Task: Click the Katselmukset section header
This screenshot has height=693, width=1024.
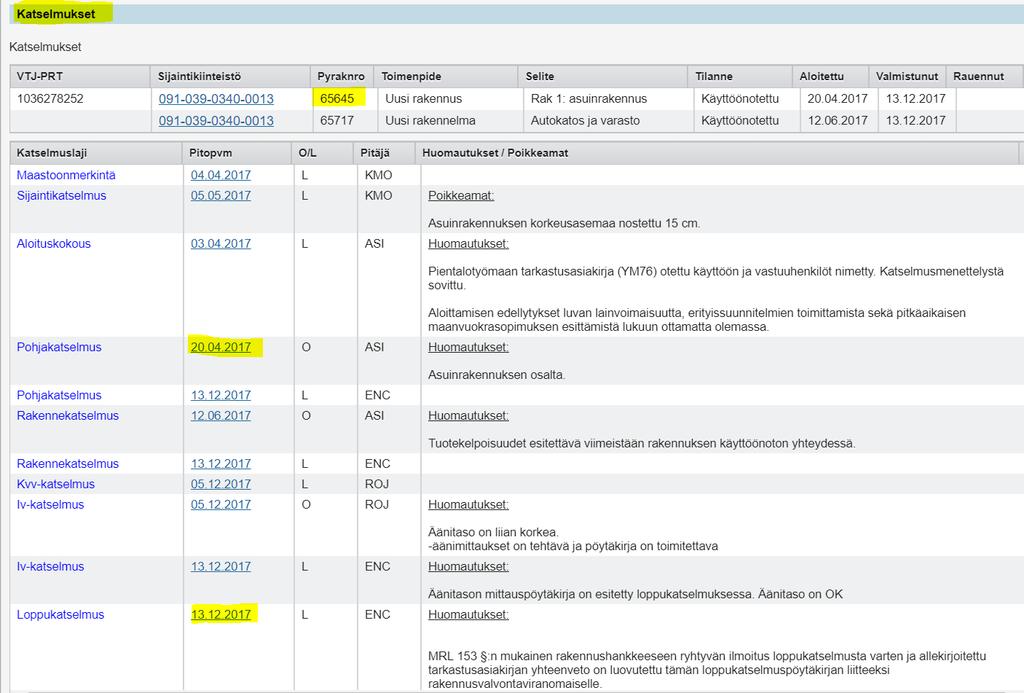Action: [56, 14]
